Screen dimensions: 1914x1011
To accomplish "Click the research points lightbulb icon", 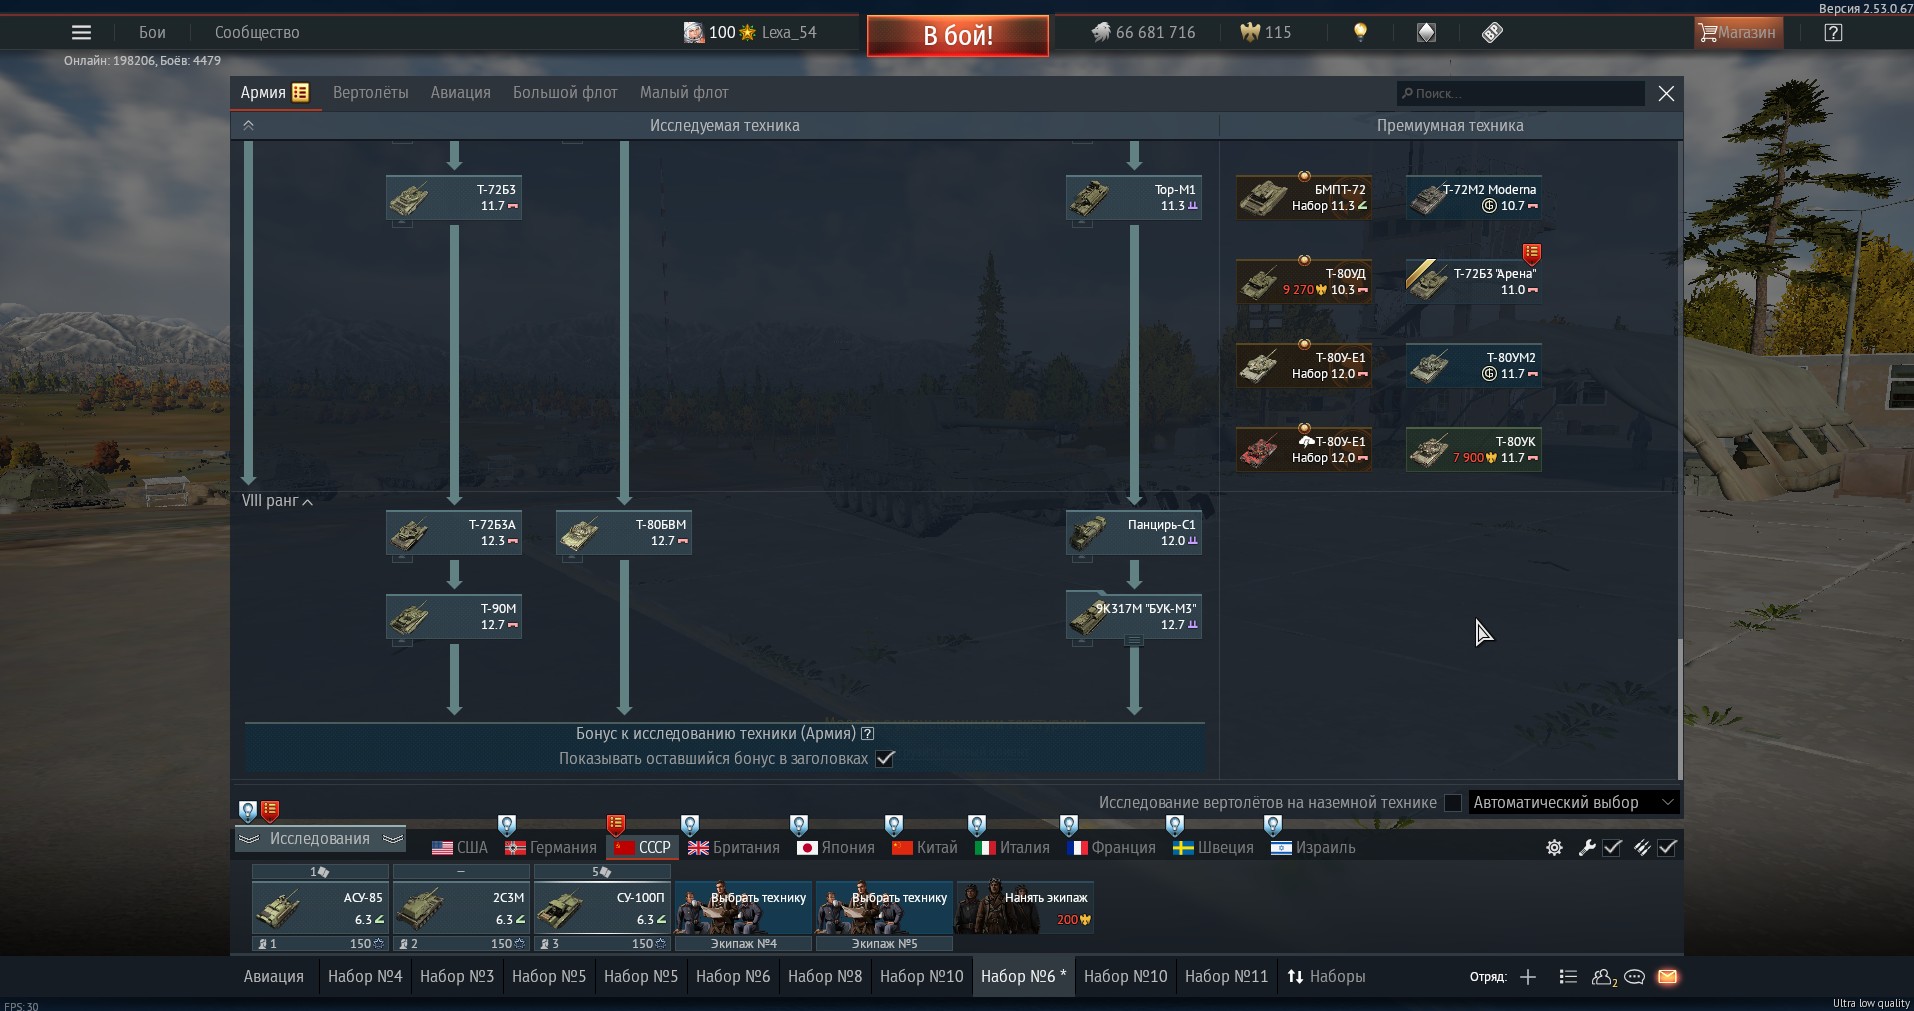I will pos(1360,32).
